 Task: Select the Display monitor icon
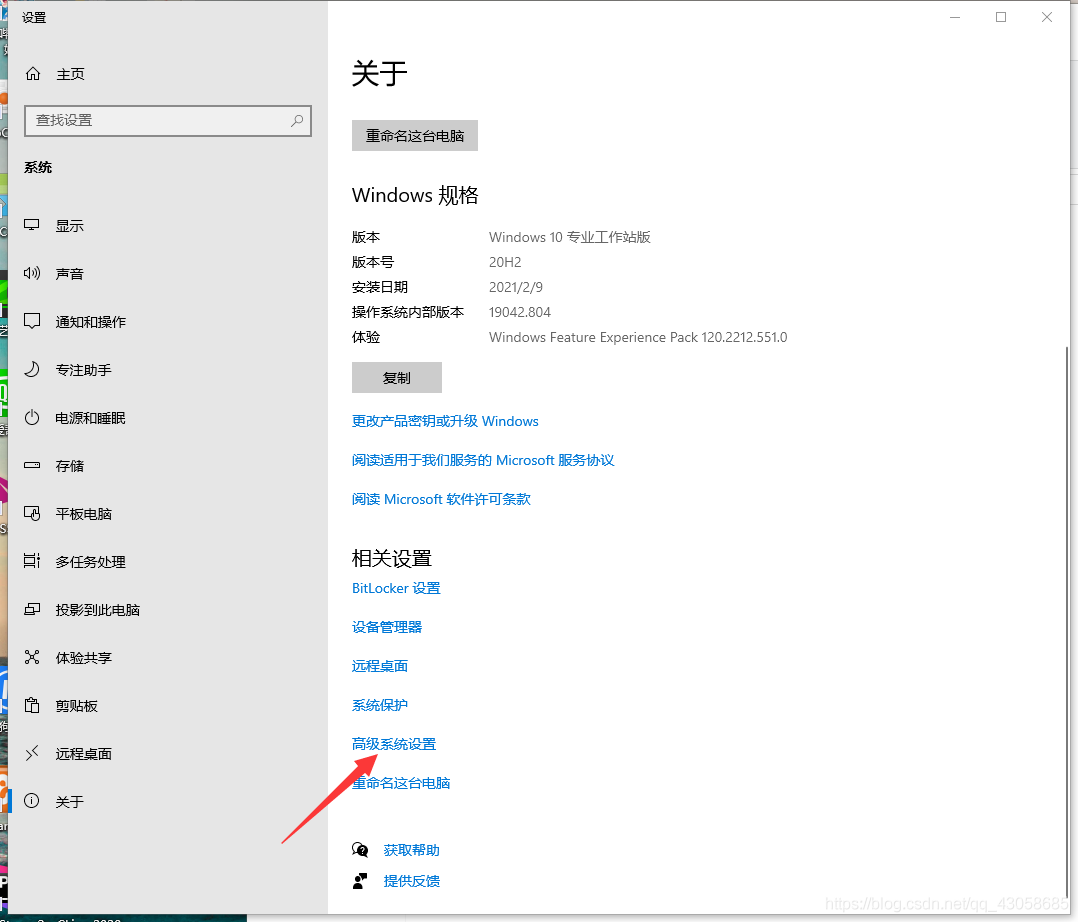click(32, 225)
